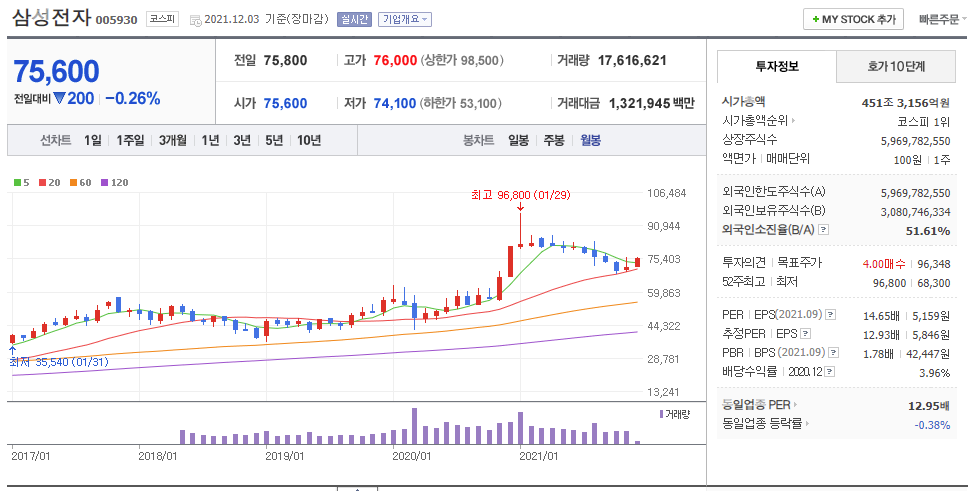The image size is (970, 491).
Task: Click the orange 60-day moving average legend
Action: pyautogui.click(x=80, y=182)
